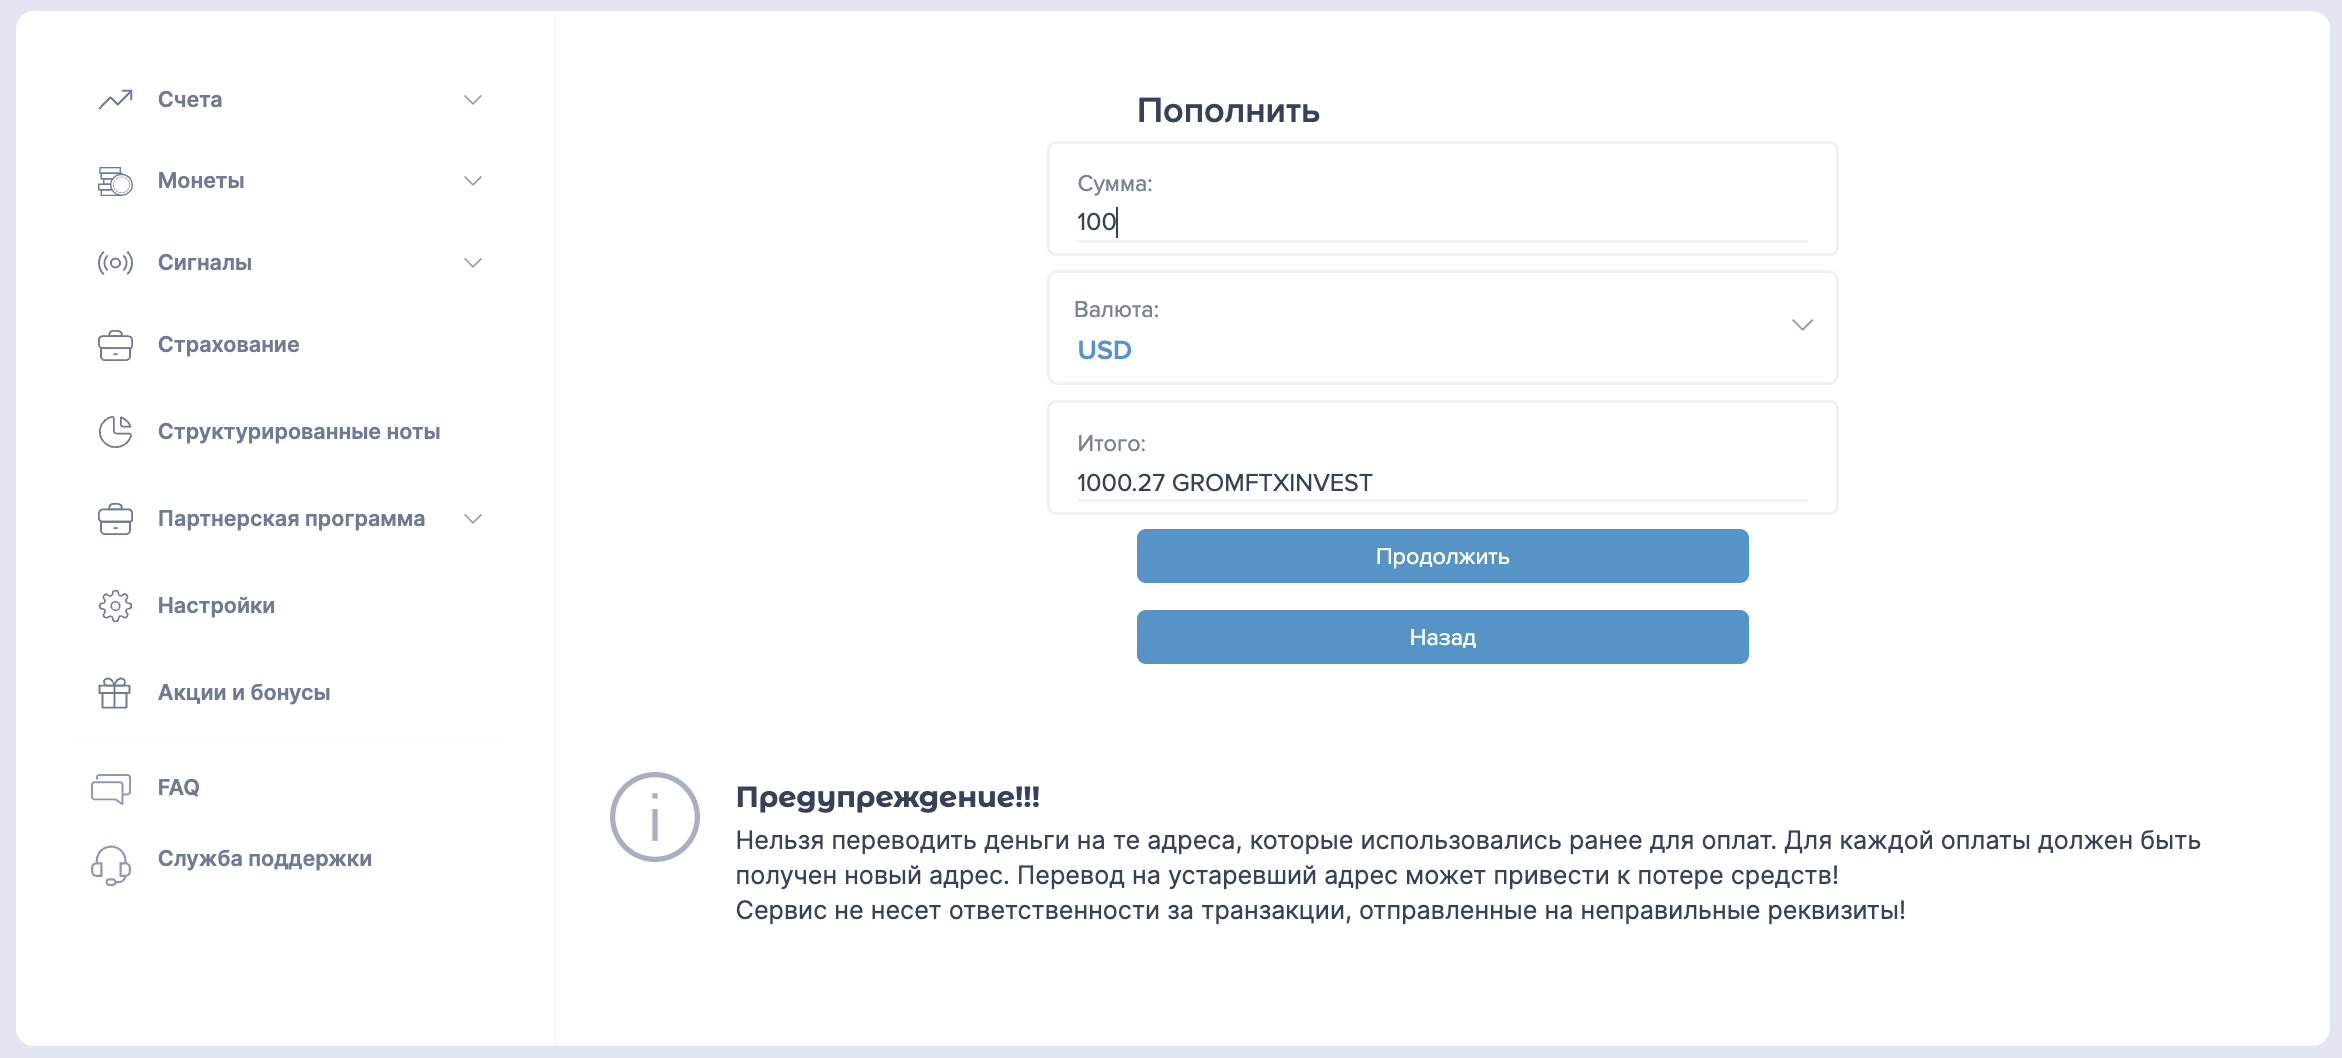Click the Монеты coins icon
This screenshot has width=2342, height=1058.
115,182
